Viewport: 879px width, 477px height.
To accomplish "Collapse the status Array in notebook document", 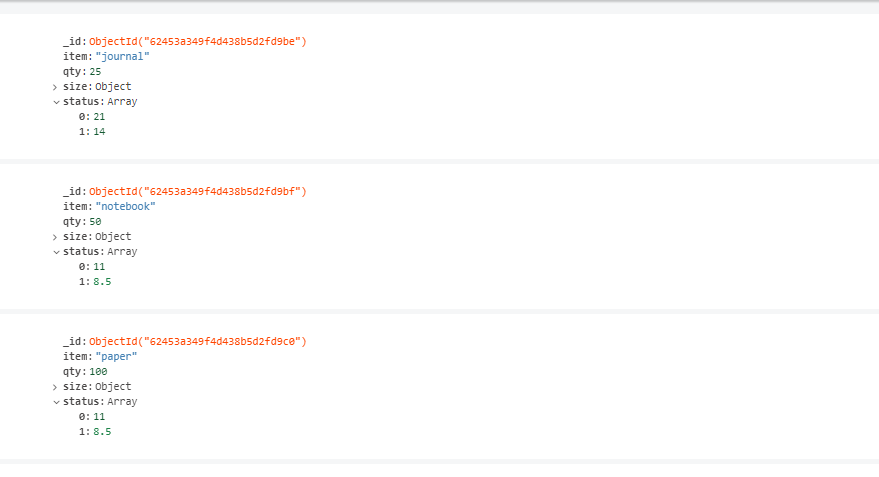I will [56, 252].
